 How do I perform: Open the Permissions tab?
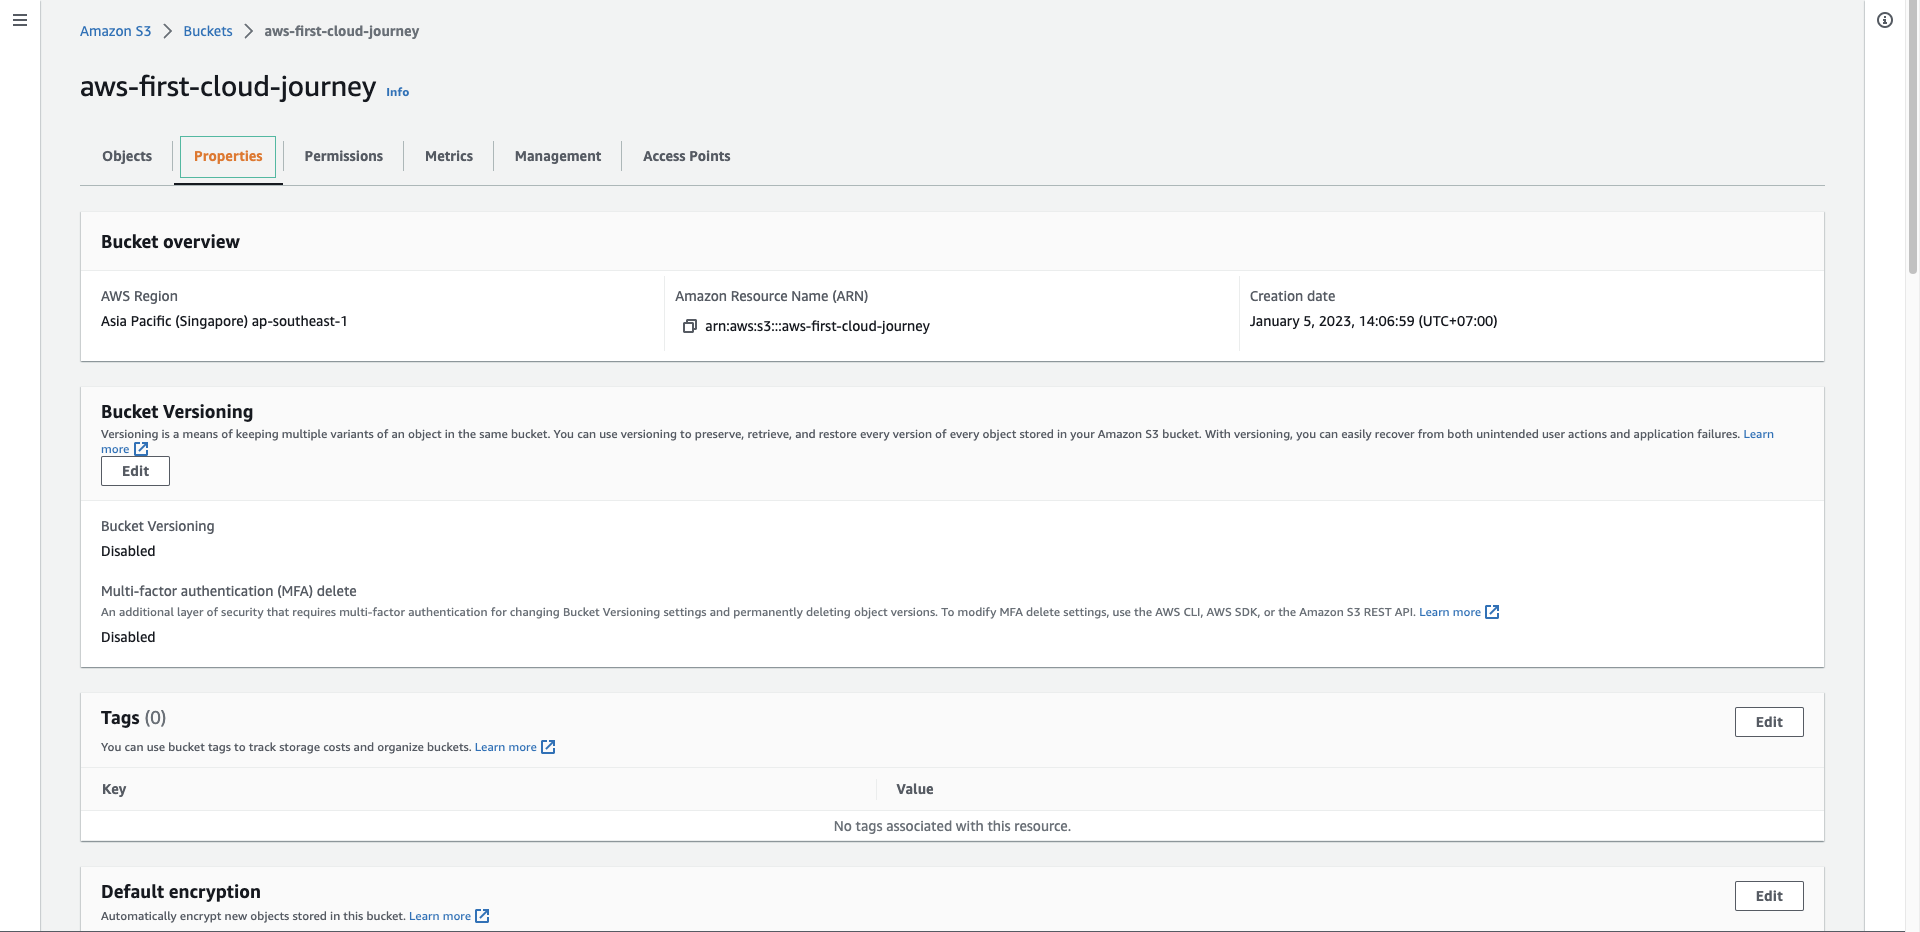(x=343, y=156)
